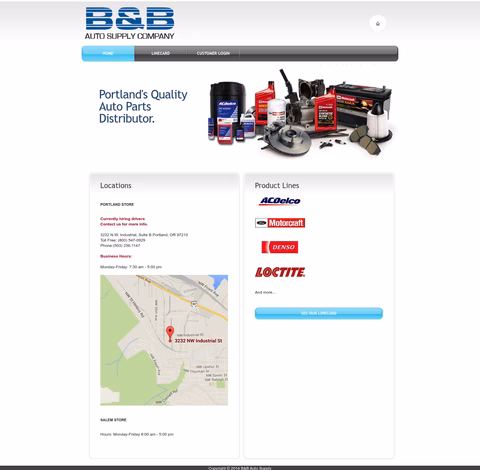Select the Portland Store heading
Image resolution: width=480 pixels, height=470 pixels.
[x=117, y=204]
